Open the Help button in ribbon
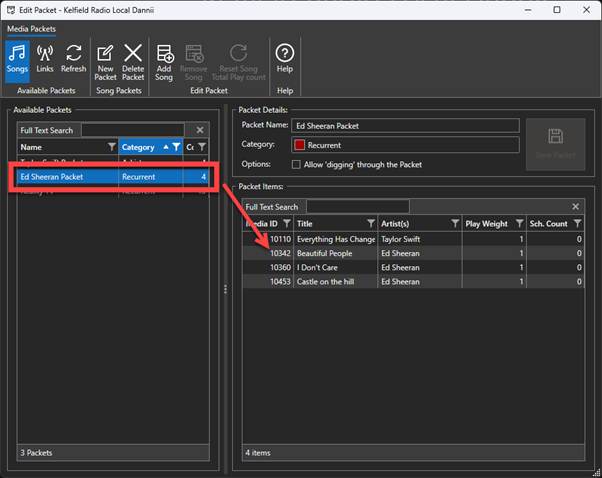Screen dimensions: 602x478 click(x=284, y=59)
